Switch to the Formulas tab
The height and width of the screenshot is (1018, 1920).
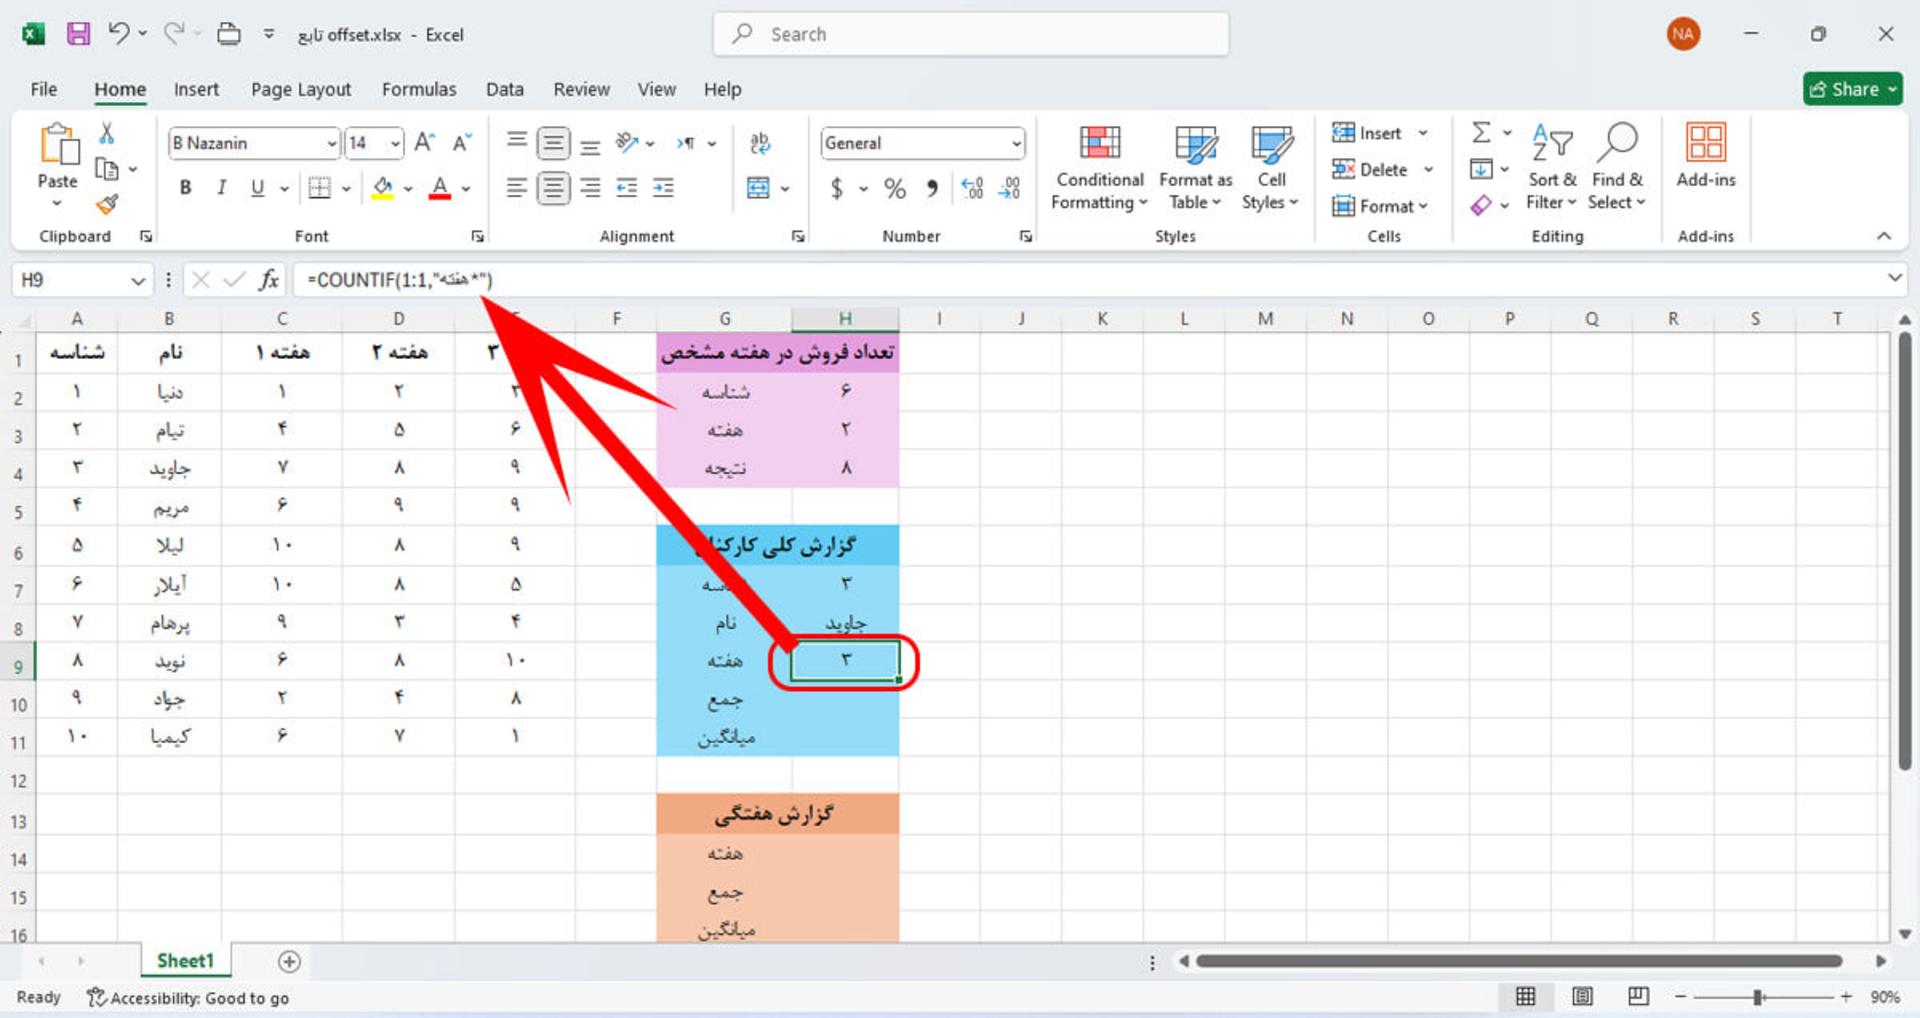(x=419, y=89)
